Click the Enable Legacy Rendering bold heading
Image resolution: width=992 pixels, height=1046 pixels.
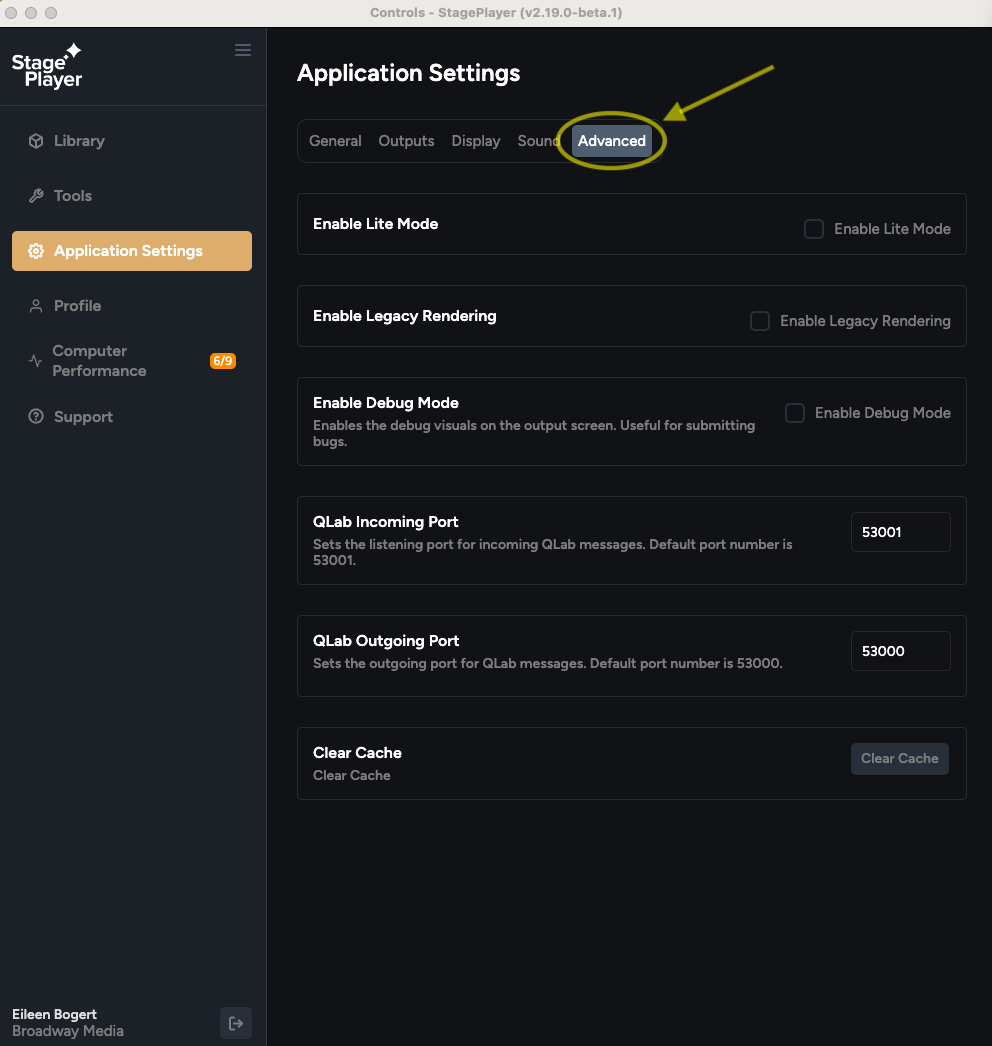tap(404, 316)
